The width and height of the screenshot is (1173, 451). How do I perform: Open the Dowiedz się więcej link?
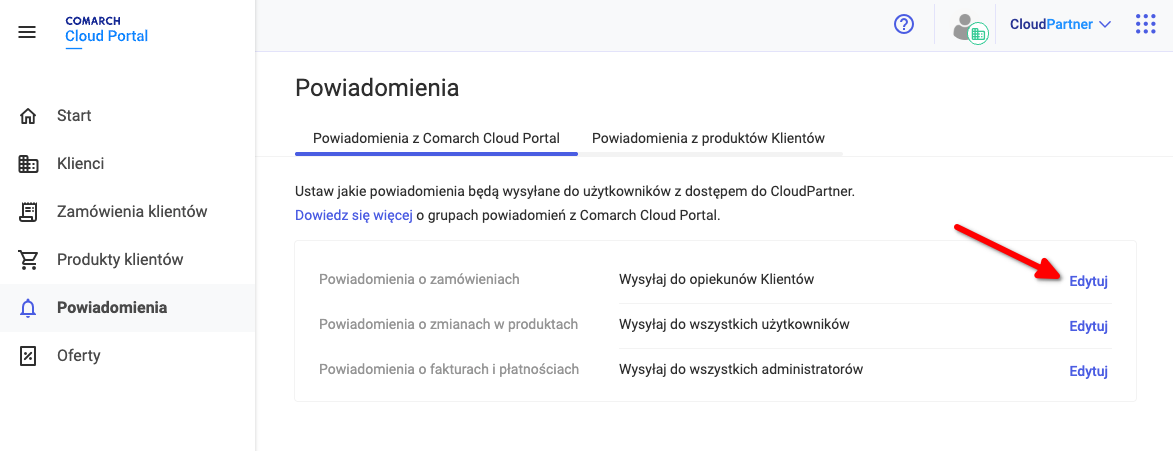354,216
